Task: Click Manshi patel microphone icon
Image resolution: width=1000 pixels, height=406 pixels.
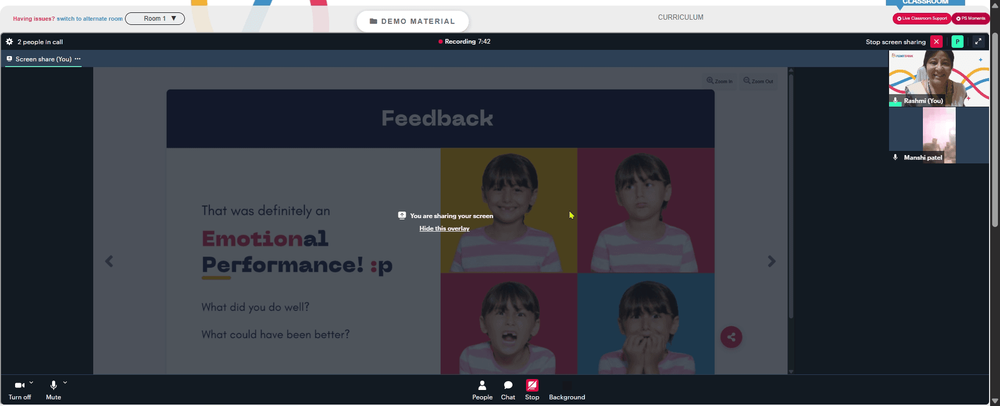Action: coord(895,157)
